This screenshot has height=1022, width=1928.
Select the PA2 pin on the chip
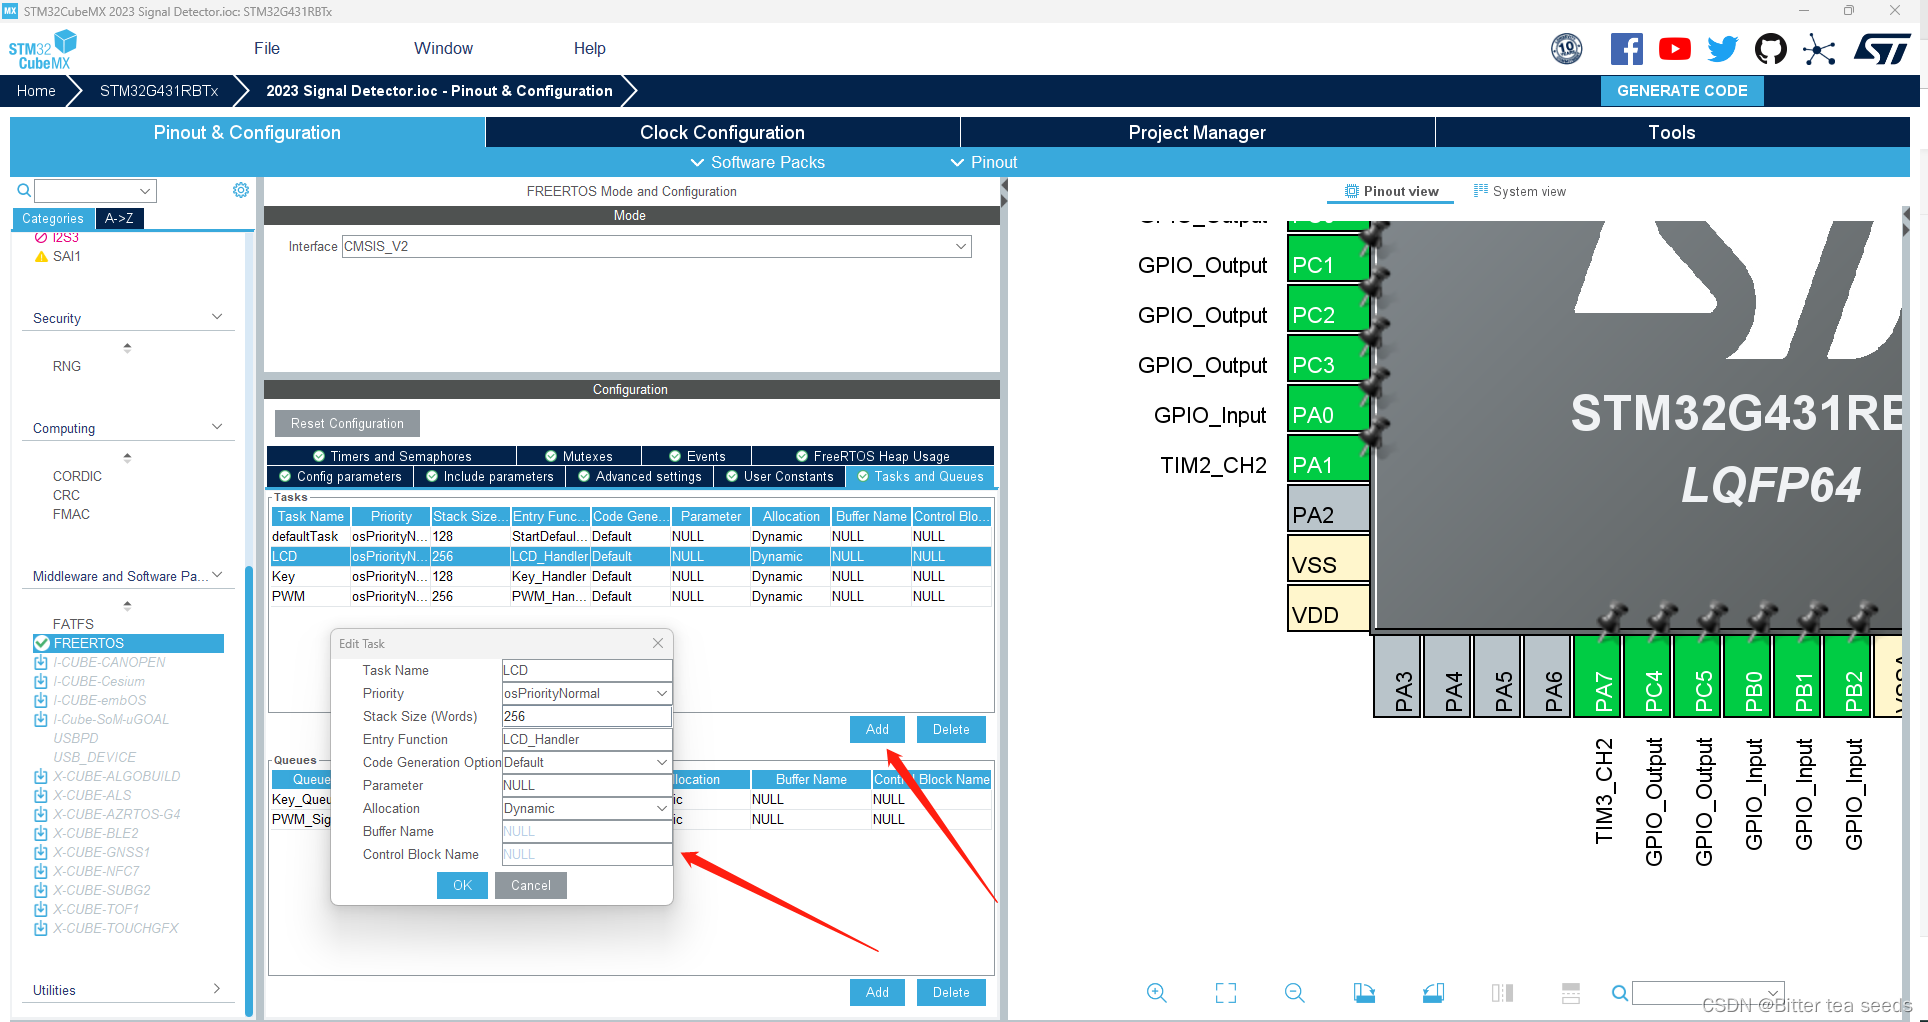coord(1328,508)
